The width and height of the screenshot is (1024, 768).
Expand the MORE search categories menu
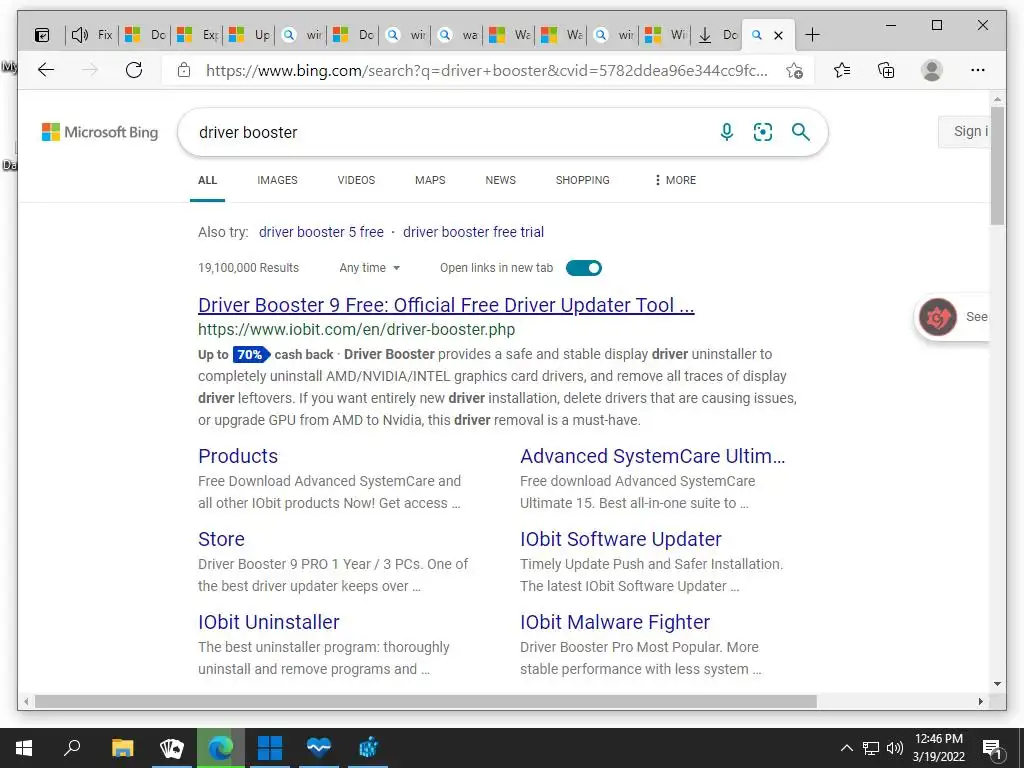[x=676, y=180]
